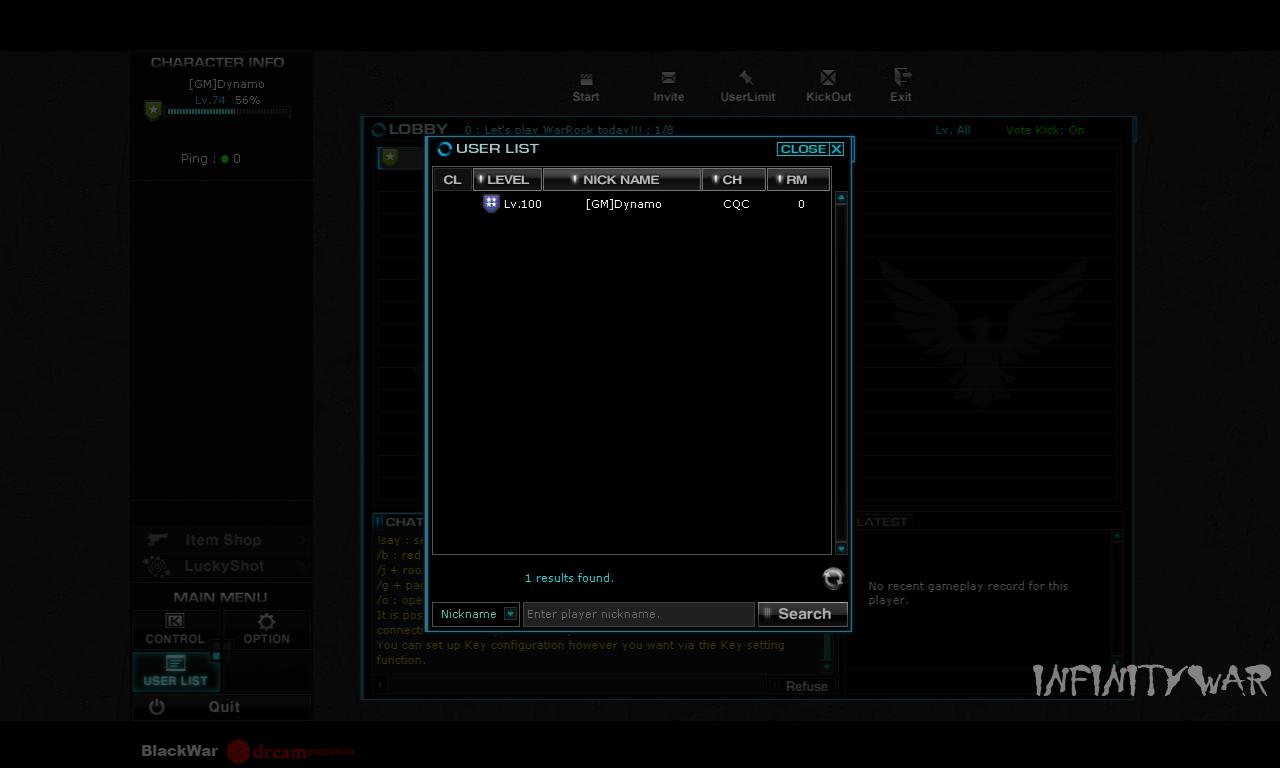
Task: Click the chat panel scroll down arrow
Action: (x=827, y=666)
